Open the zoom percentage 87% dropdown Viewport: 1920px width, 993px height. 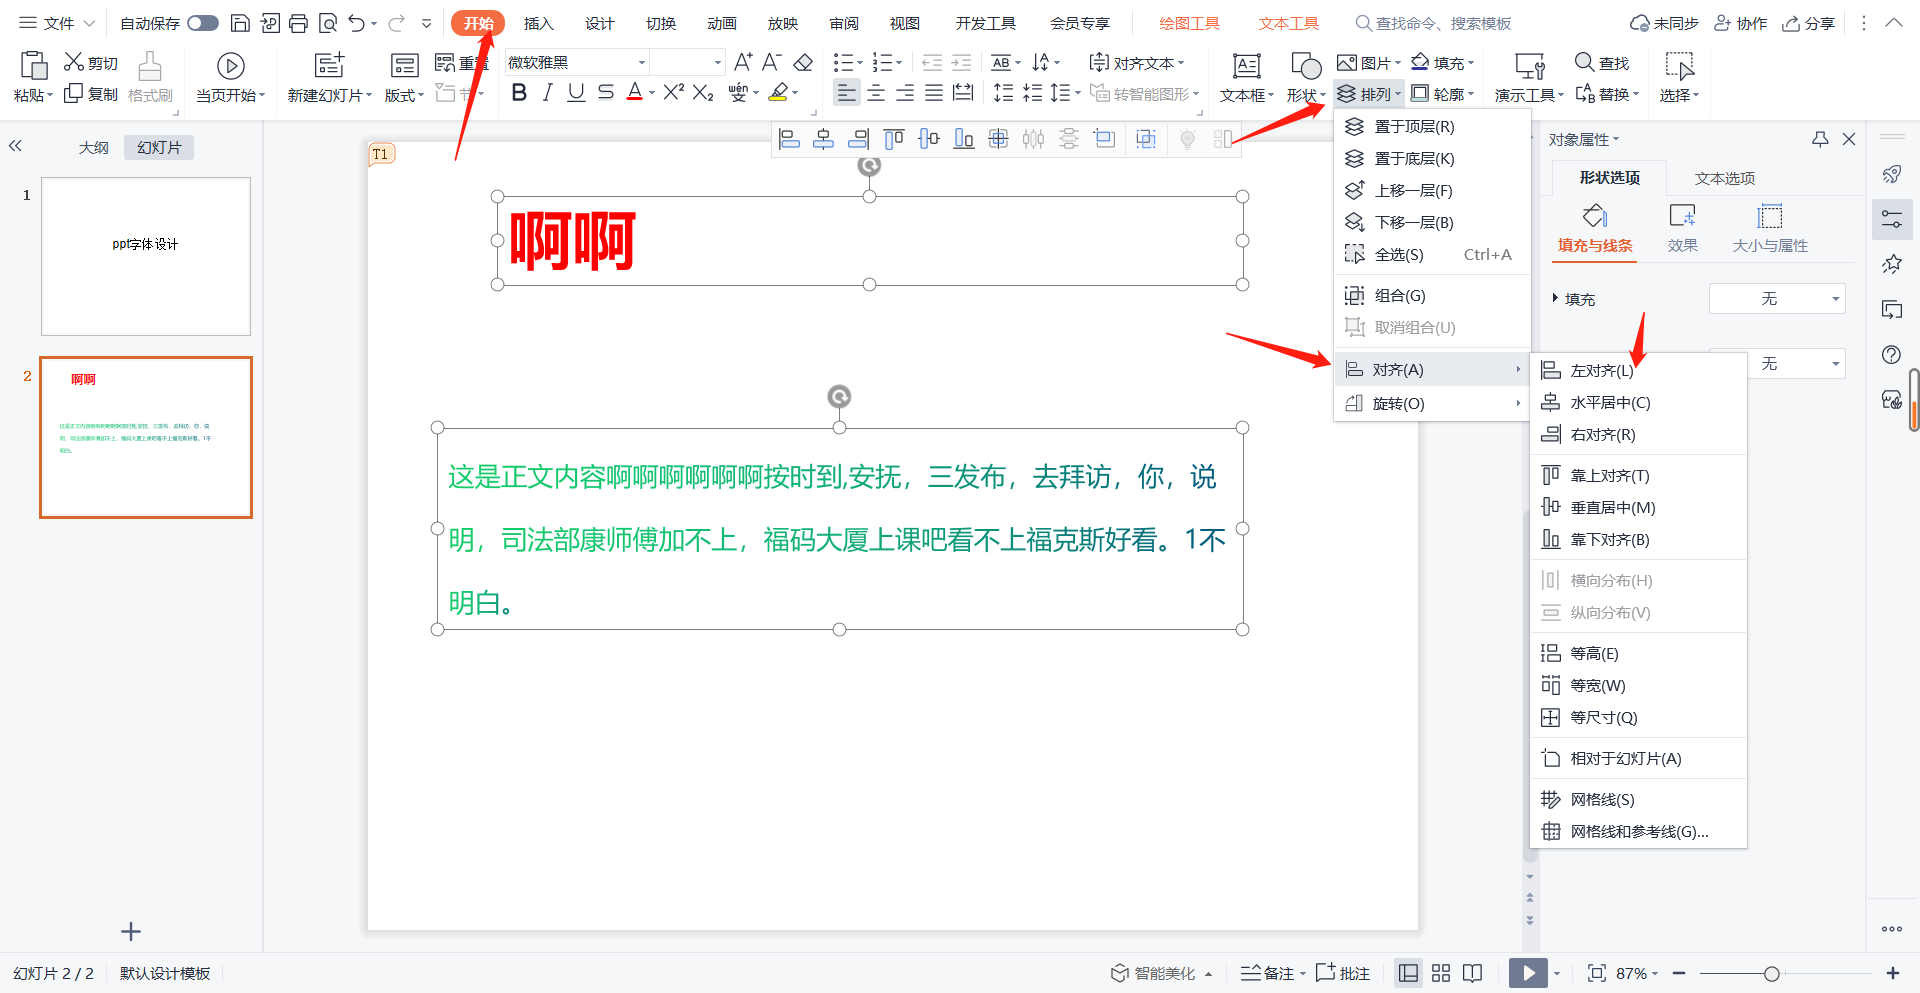pos(1637,973)
